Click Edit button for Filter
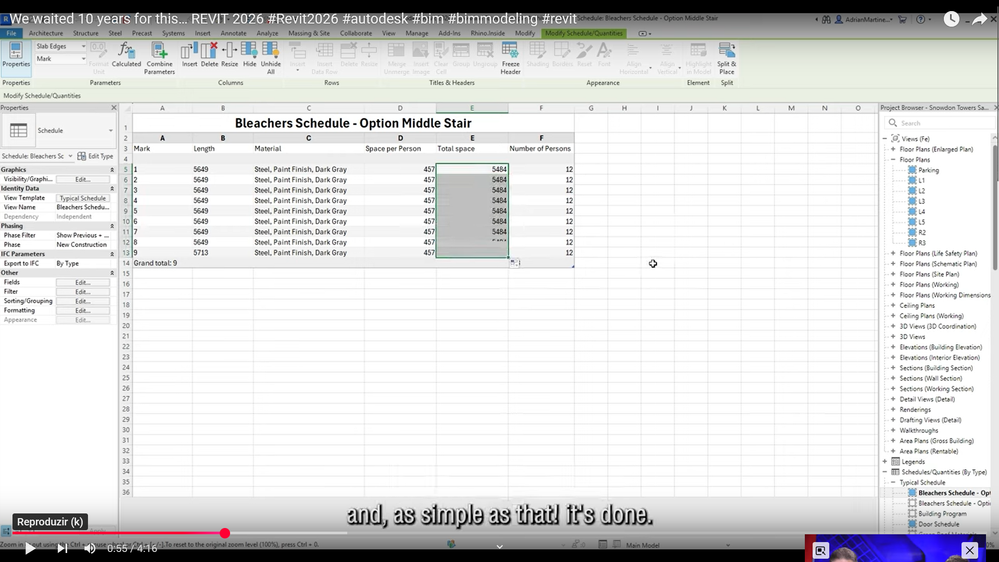 click(x=82, y=292)
